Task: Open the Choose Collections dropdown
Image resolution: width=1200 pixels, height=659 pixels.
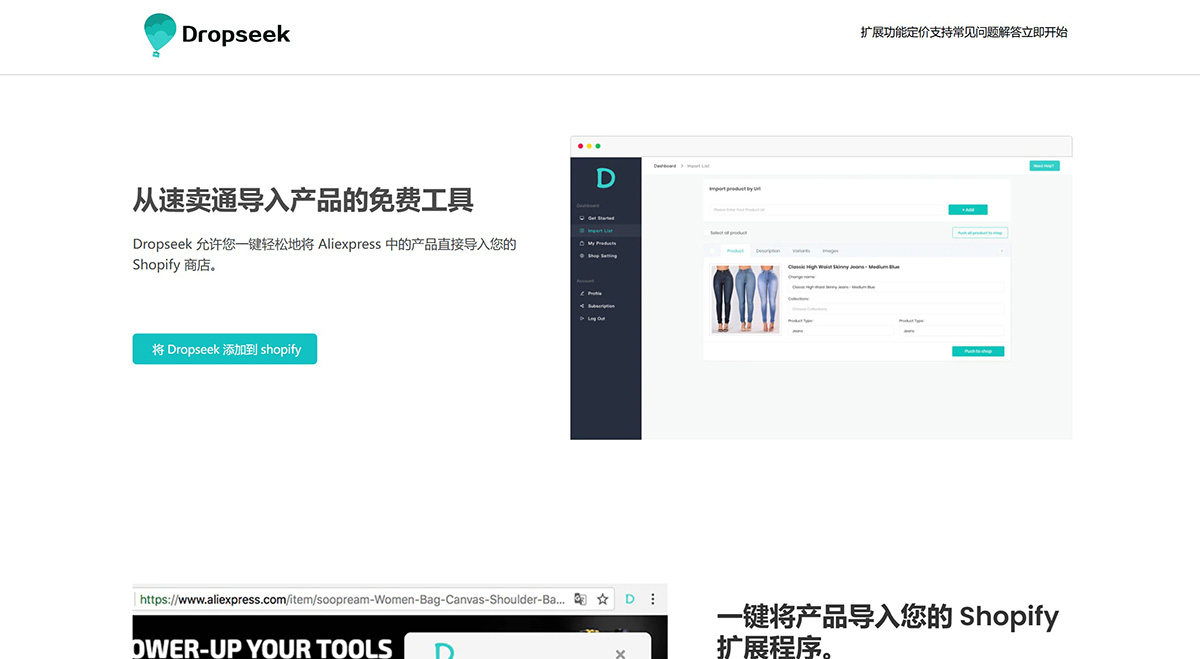Action: [x=895, y=308]
